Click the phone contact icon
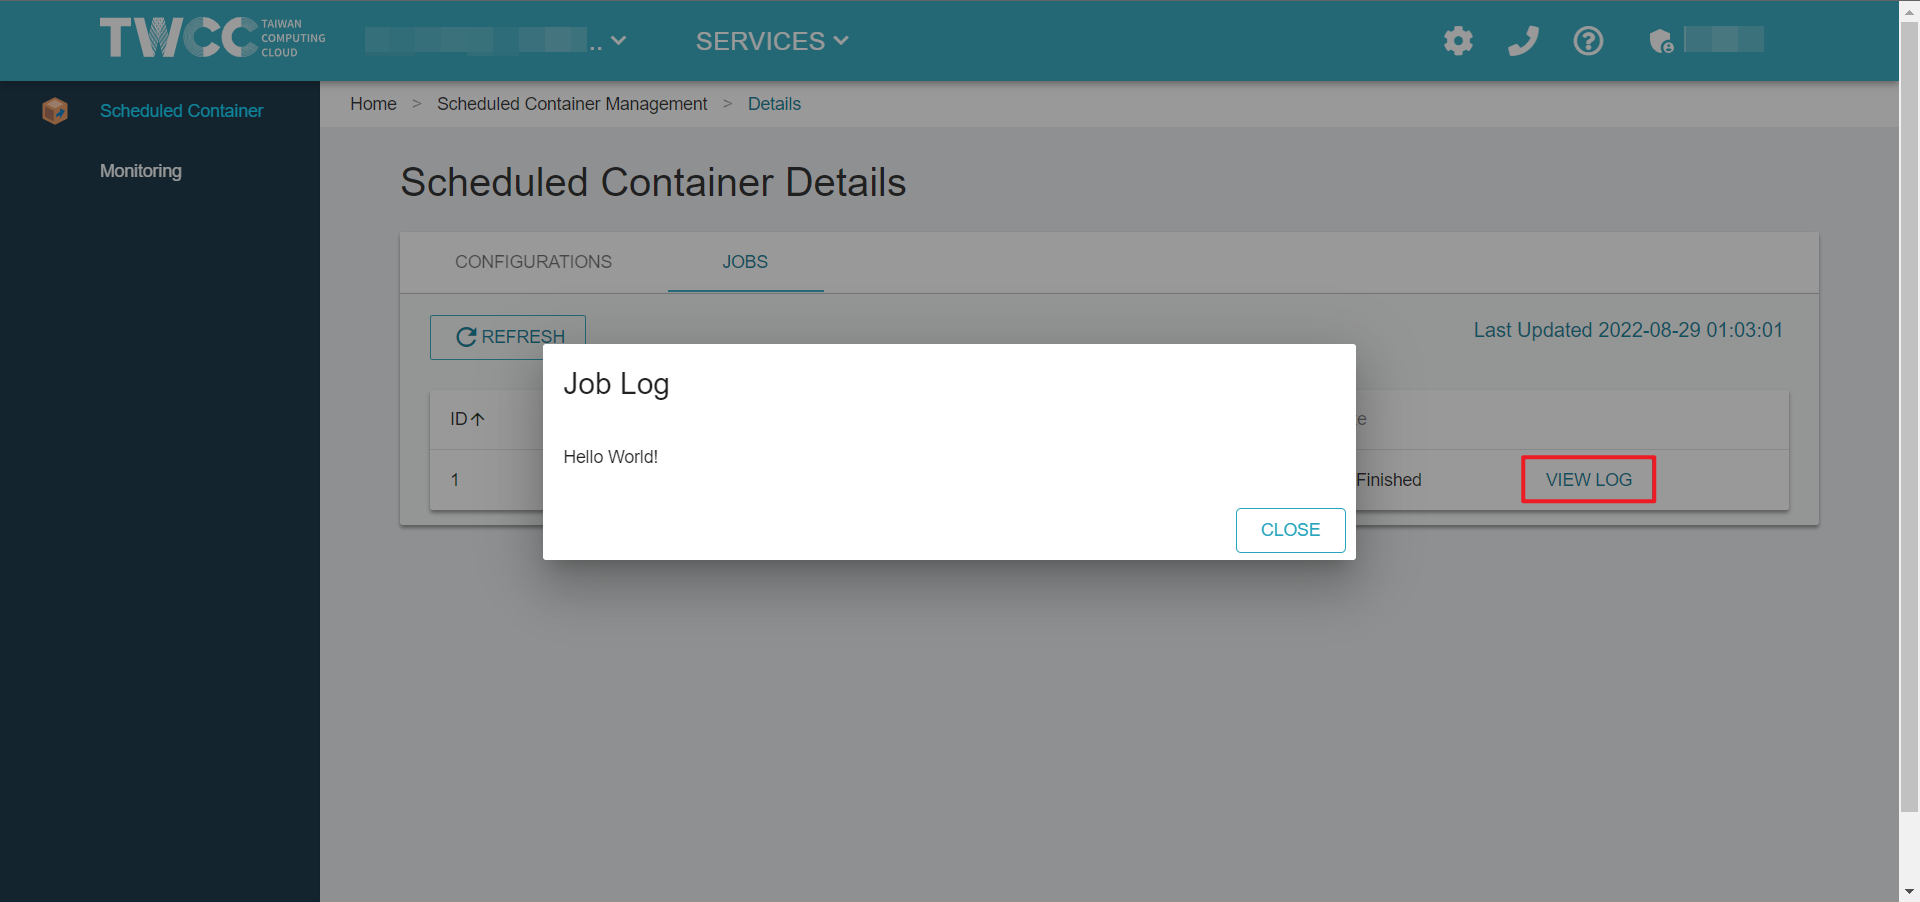 (1523, 41)
